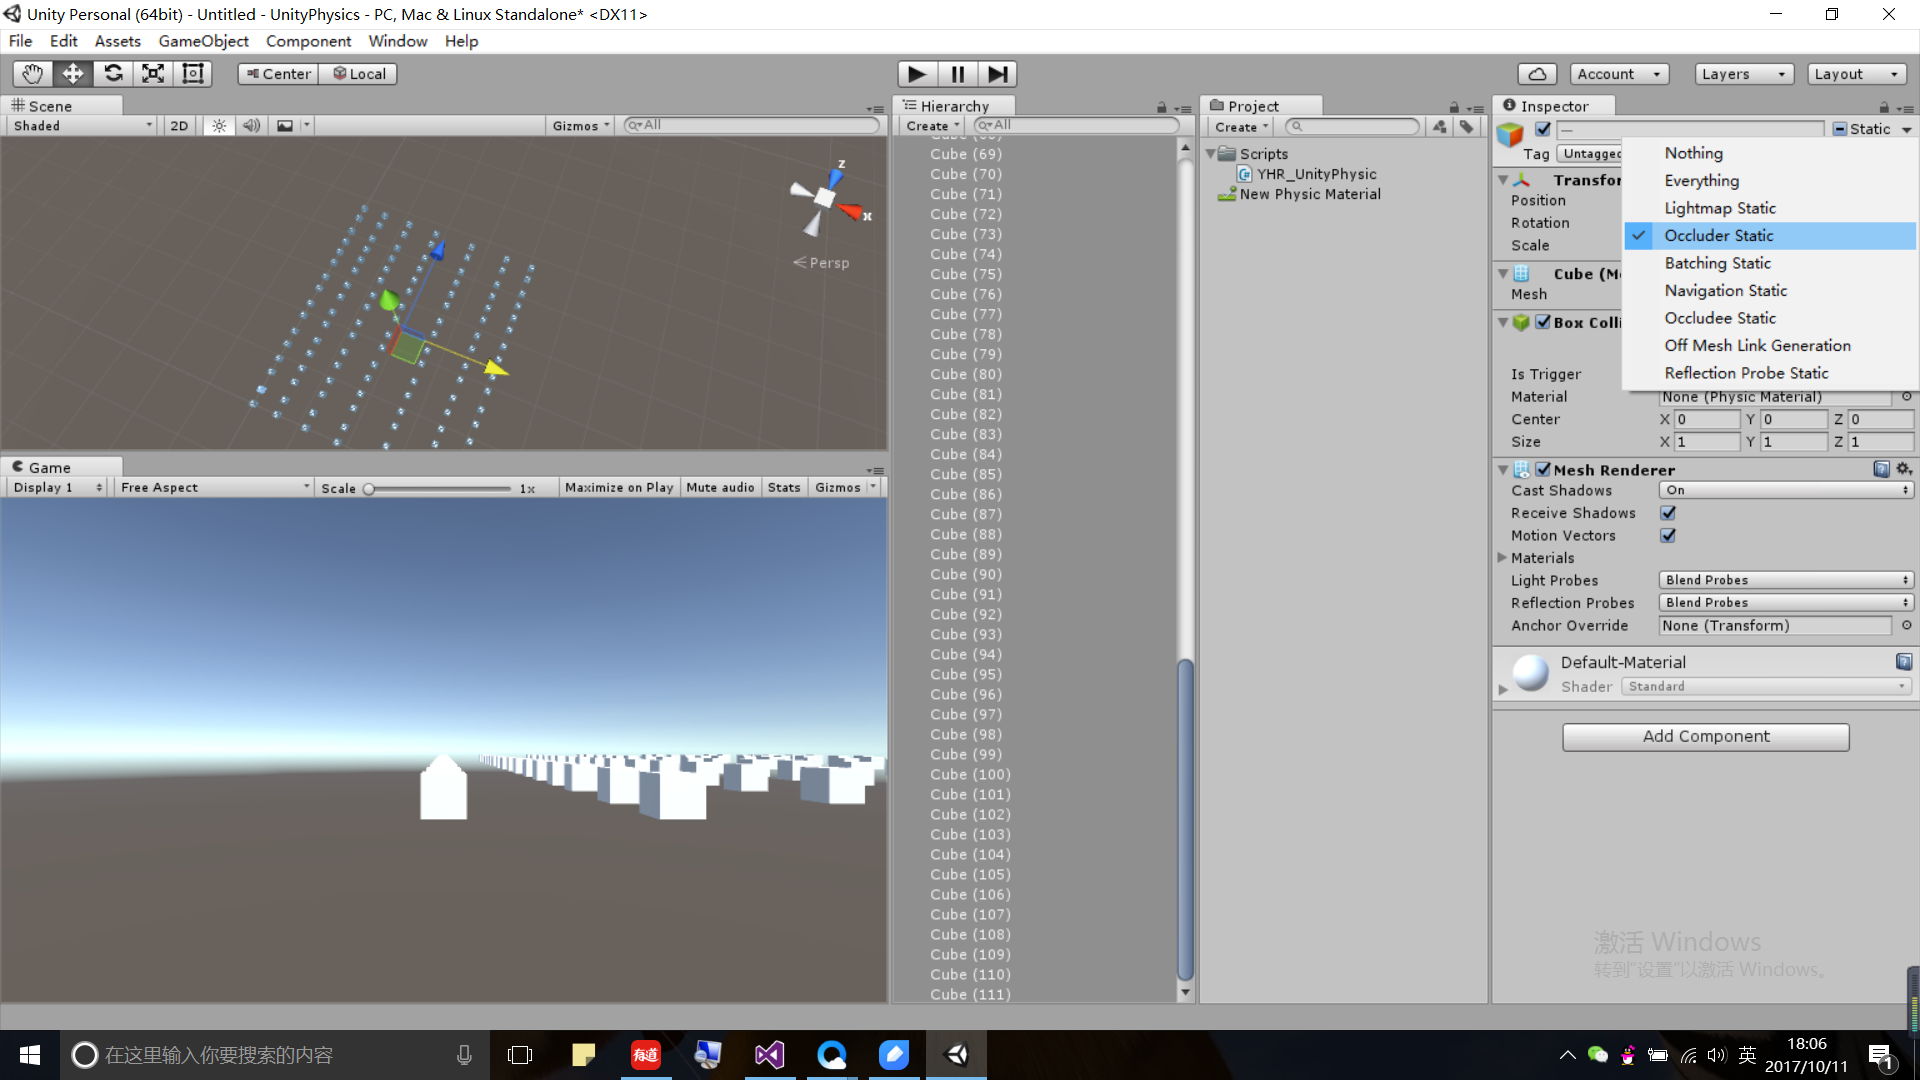Click Add Component button

[x=1705, y=737]
